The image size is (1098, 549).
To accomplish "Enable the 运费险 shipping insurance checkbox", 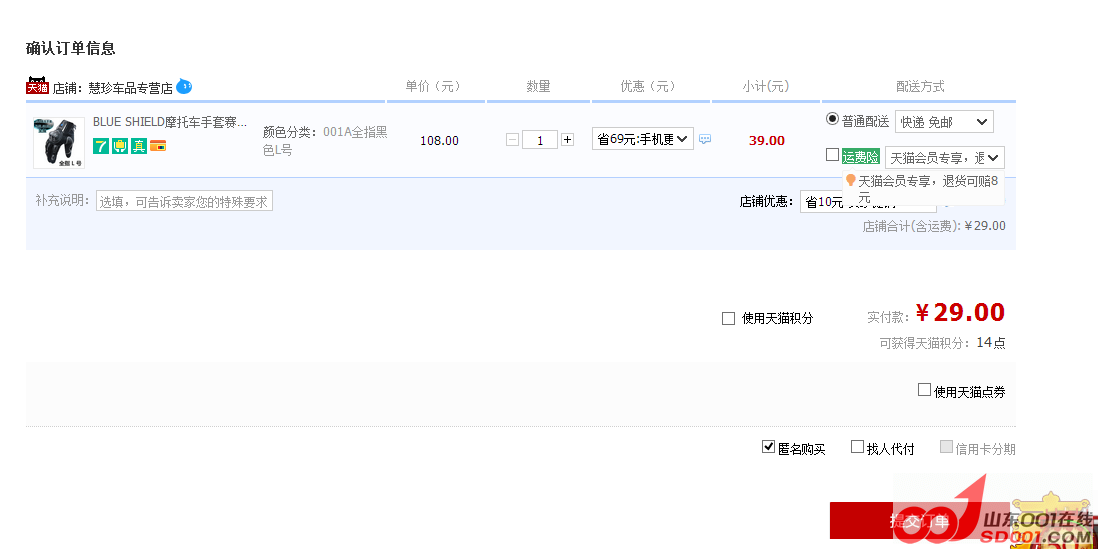I will click(832, 155).
